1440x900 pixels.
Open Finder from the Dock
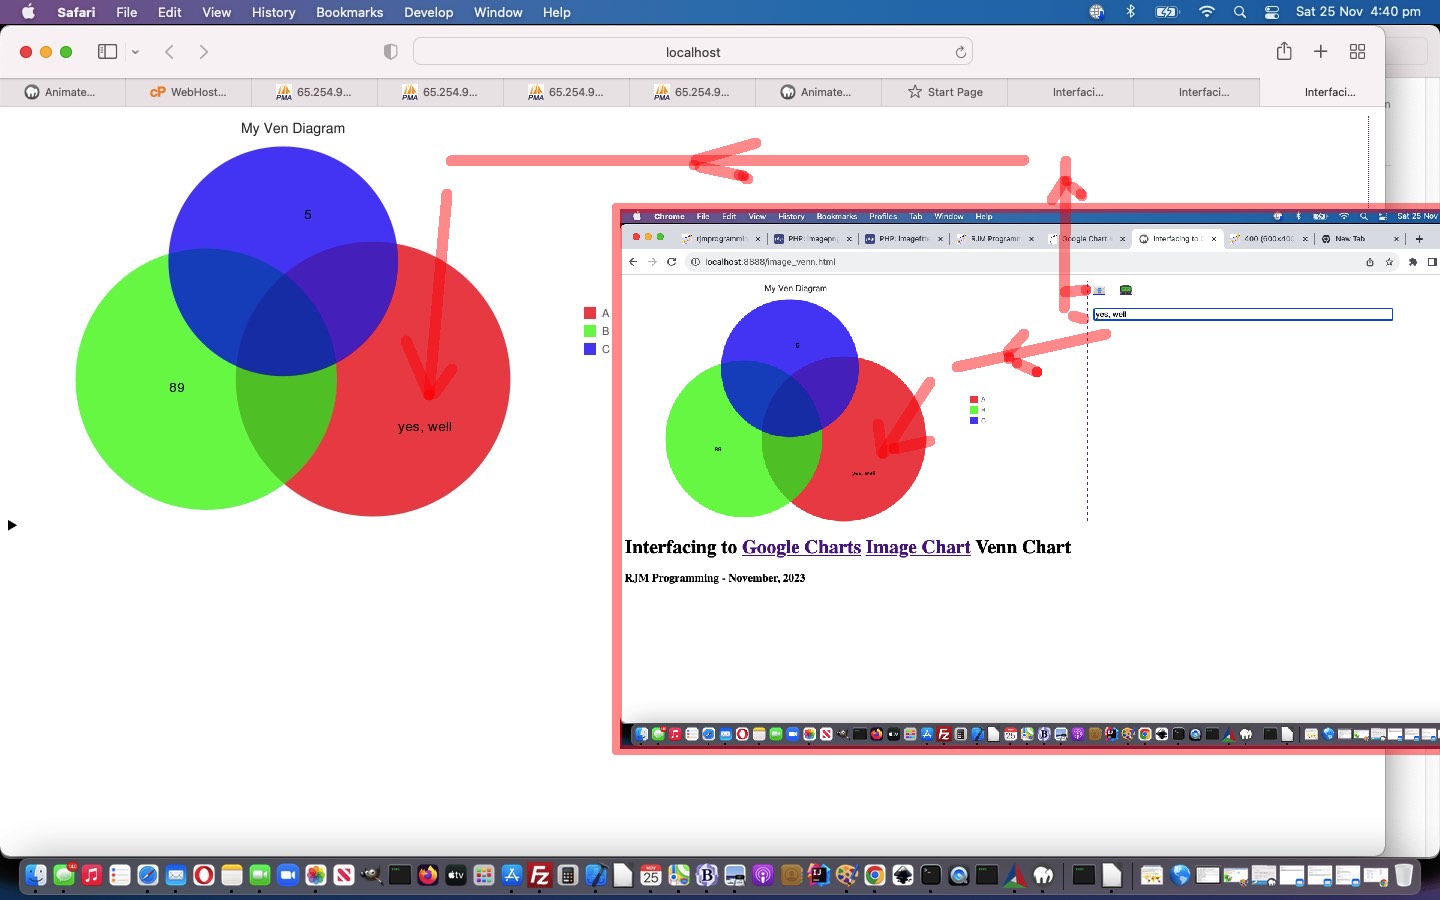click(x=36, y=876)
